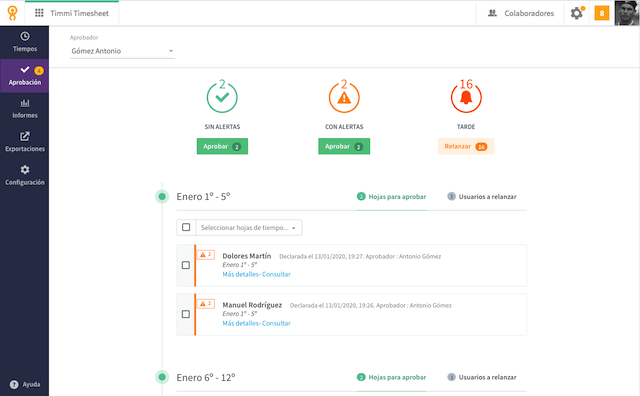Image resolution: width=640 pixels, height=396 pixels.
Task: Open the top bar settings gear
Action: [x=576, y=13]
